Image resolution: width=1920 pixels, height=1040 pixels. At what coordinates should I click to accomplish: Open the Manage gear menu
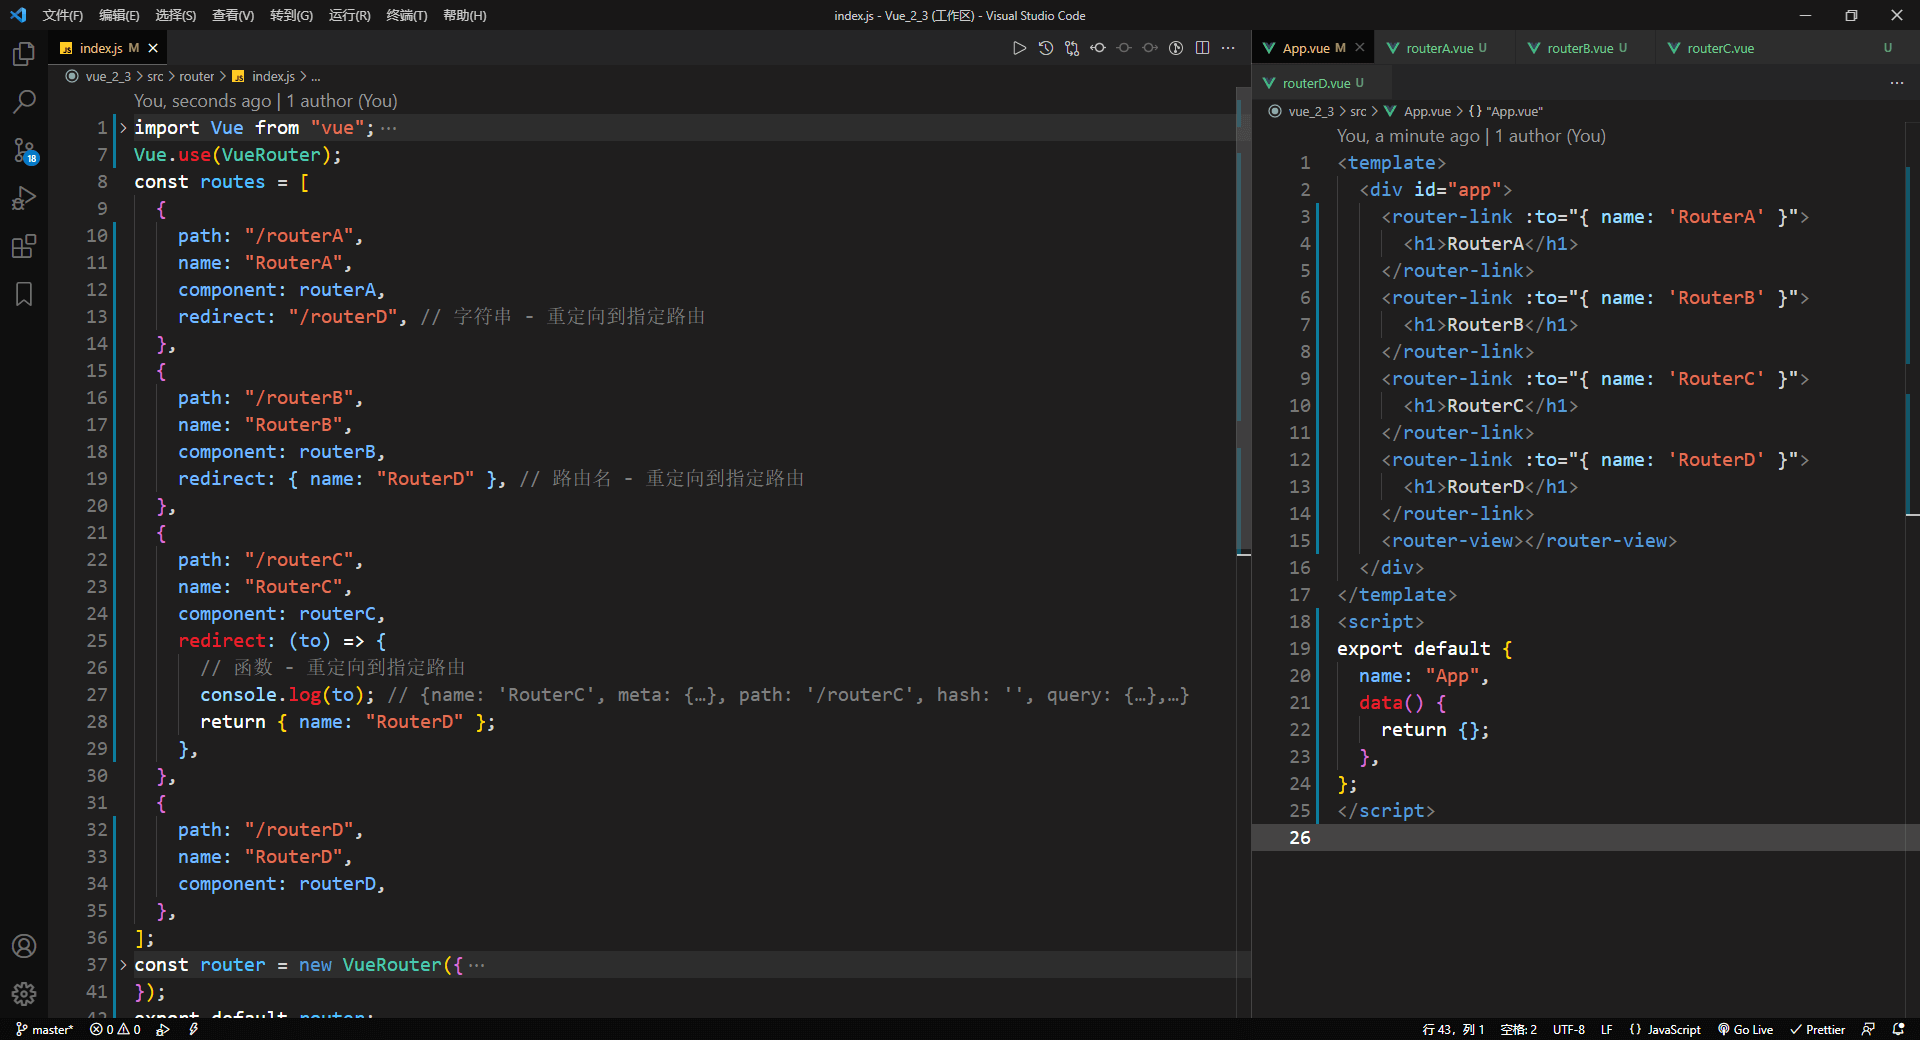coord(24,994)
